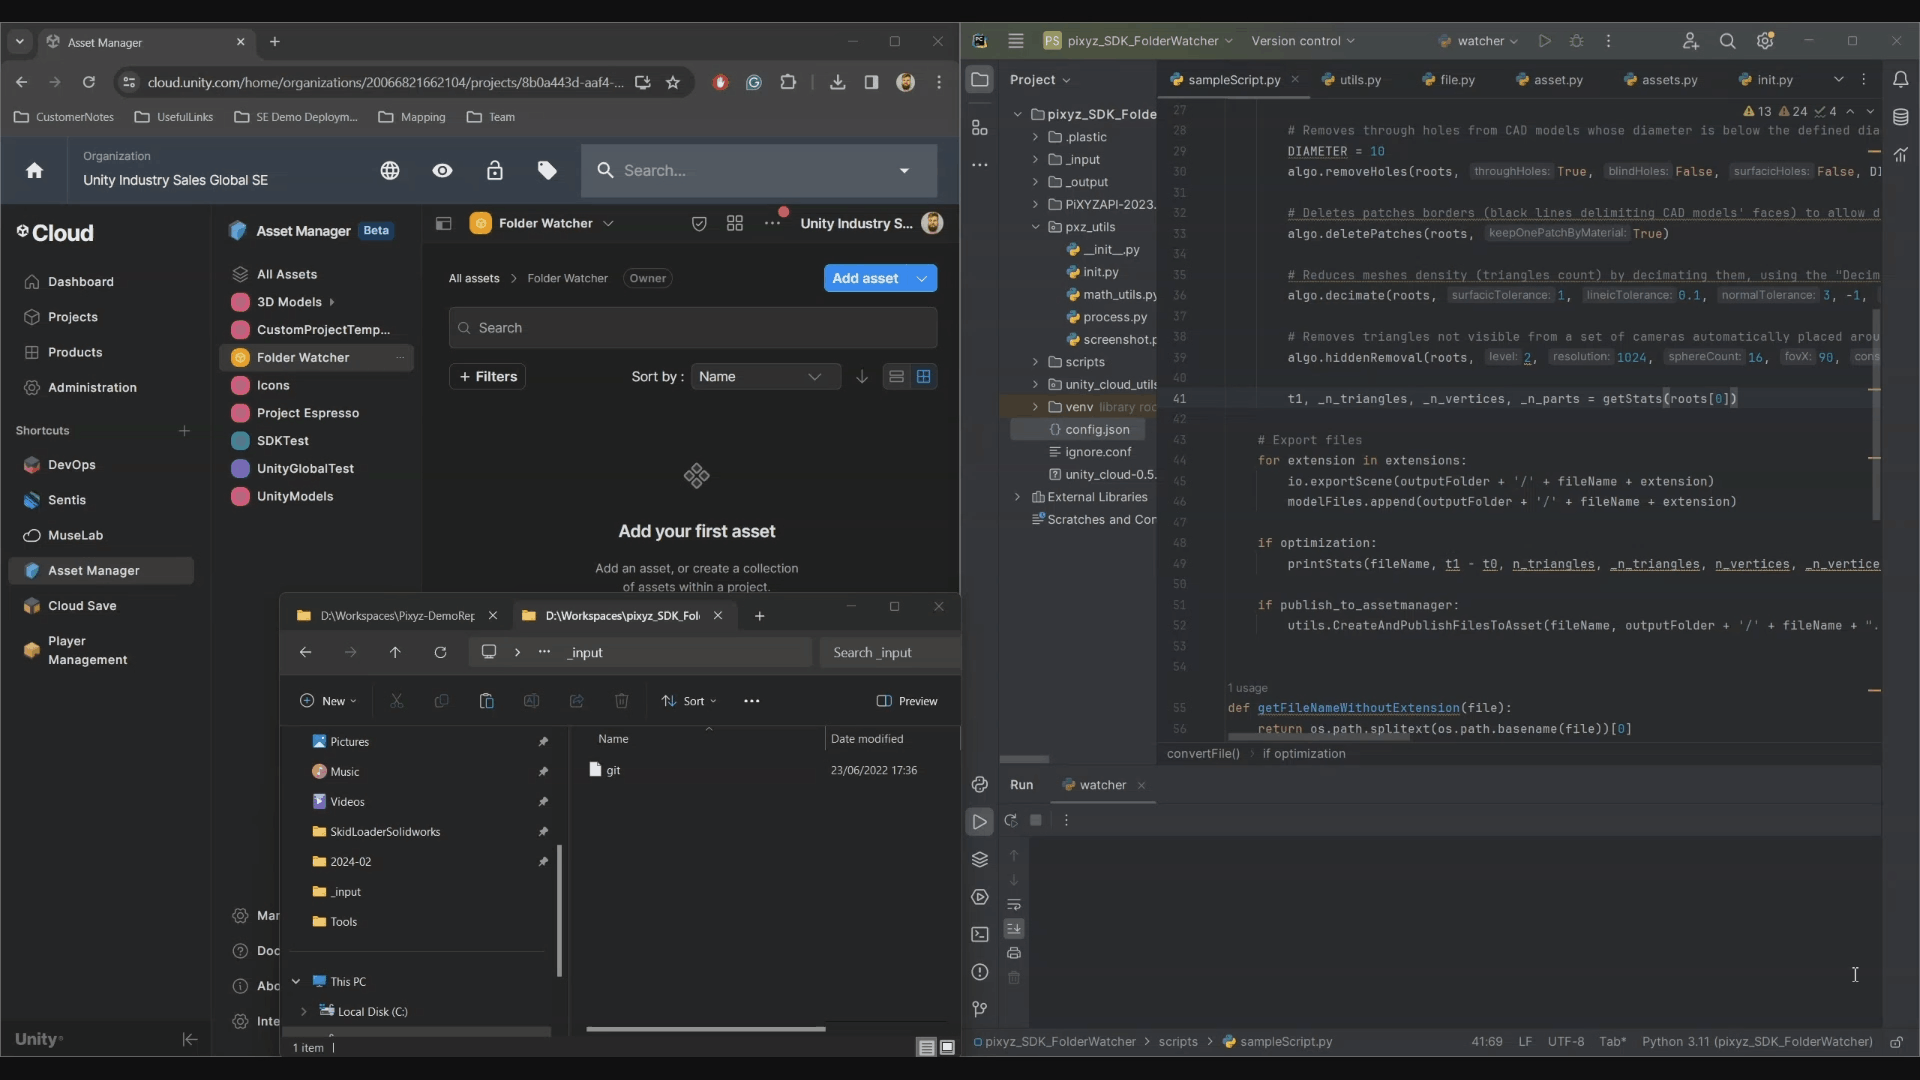This screenshot has height=1080, width=1920.
Task: Toggle the eye visibility icon in Unity header
Action: (x=442, y=171)
